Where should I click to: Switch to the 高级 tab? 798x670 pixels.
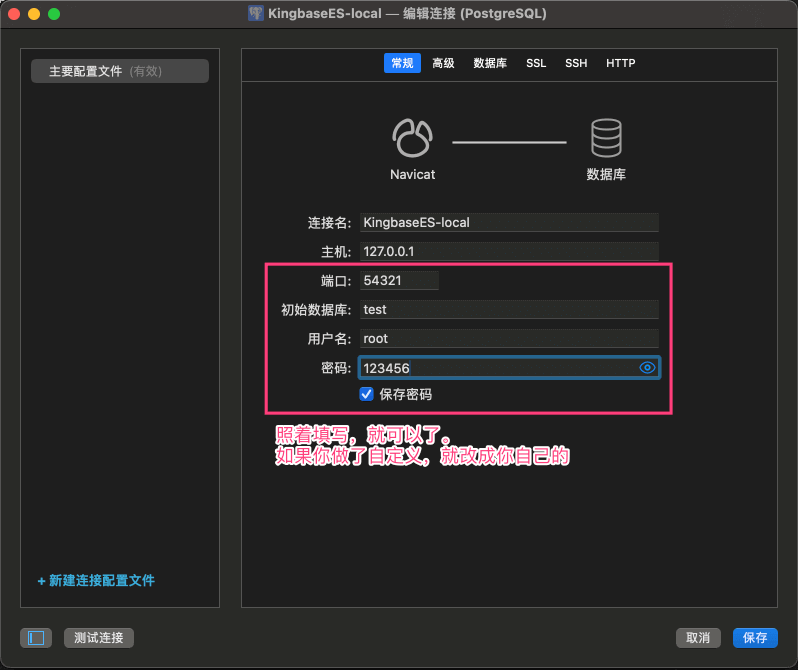pos(443,63)
